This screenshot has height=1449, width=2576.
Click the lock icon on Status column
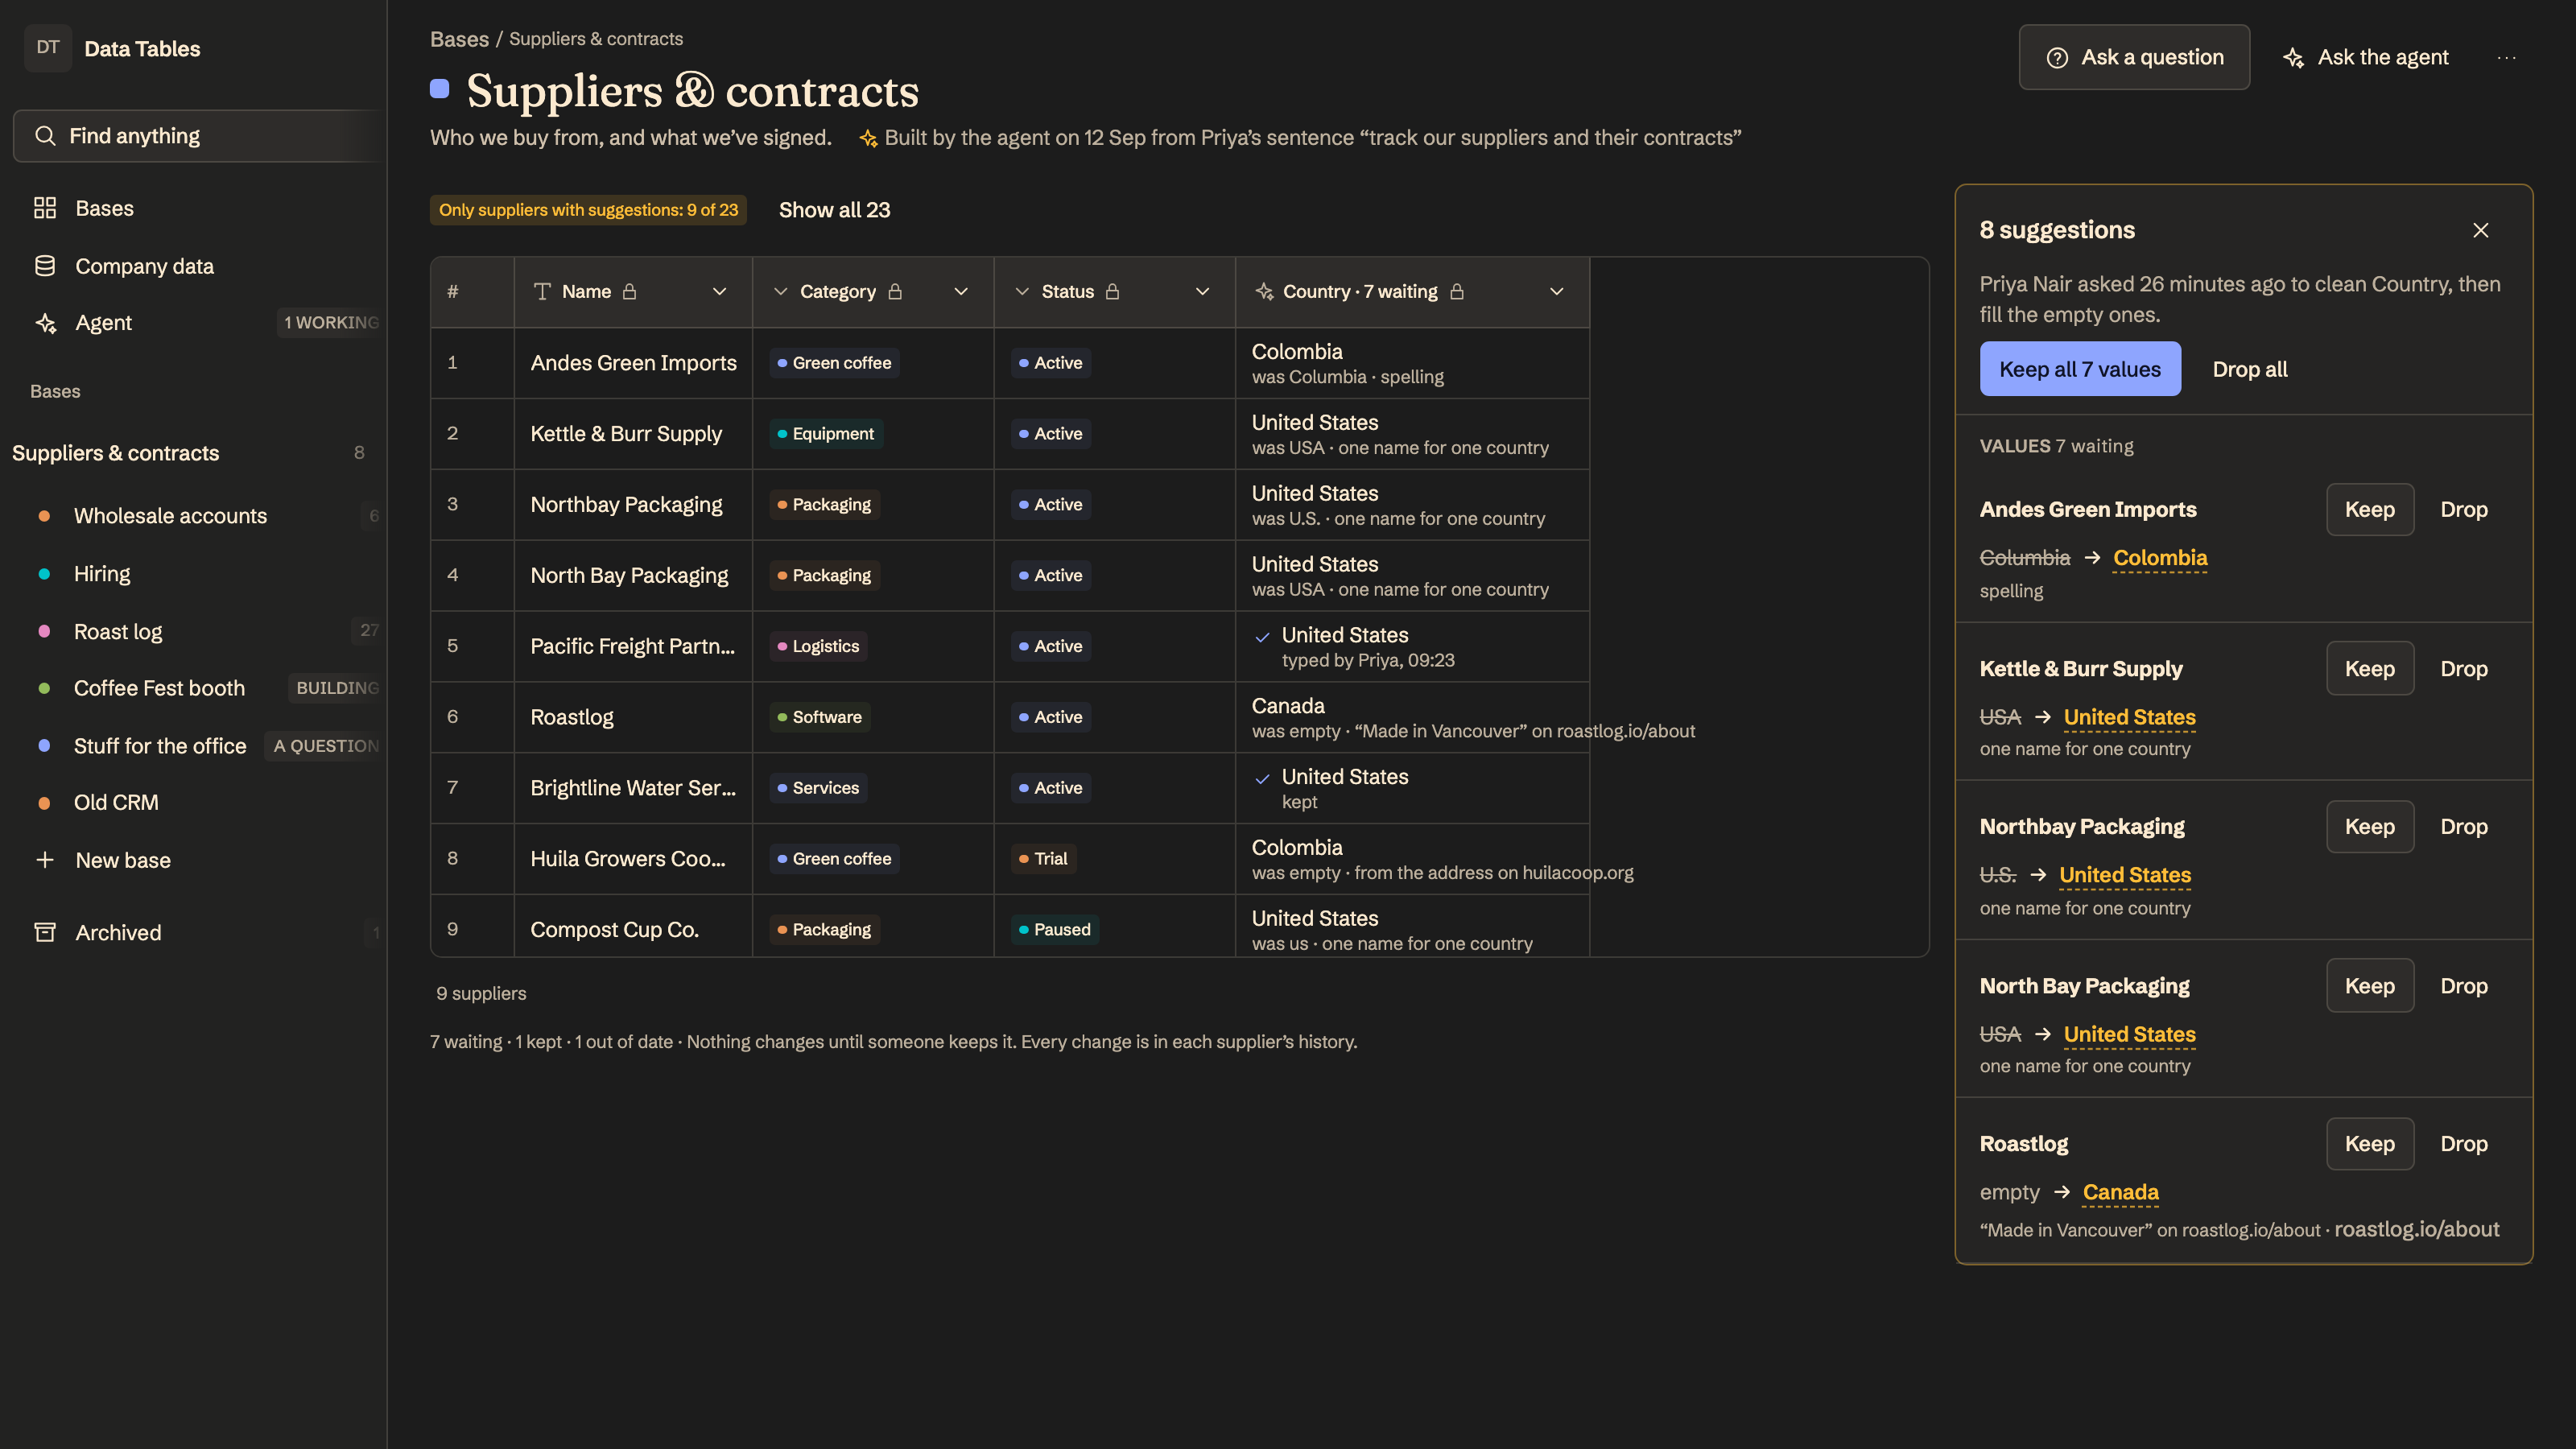point(1112,291)
